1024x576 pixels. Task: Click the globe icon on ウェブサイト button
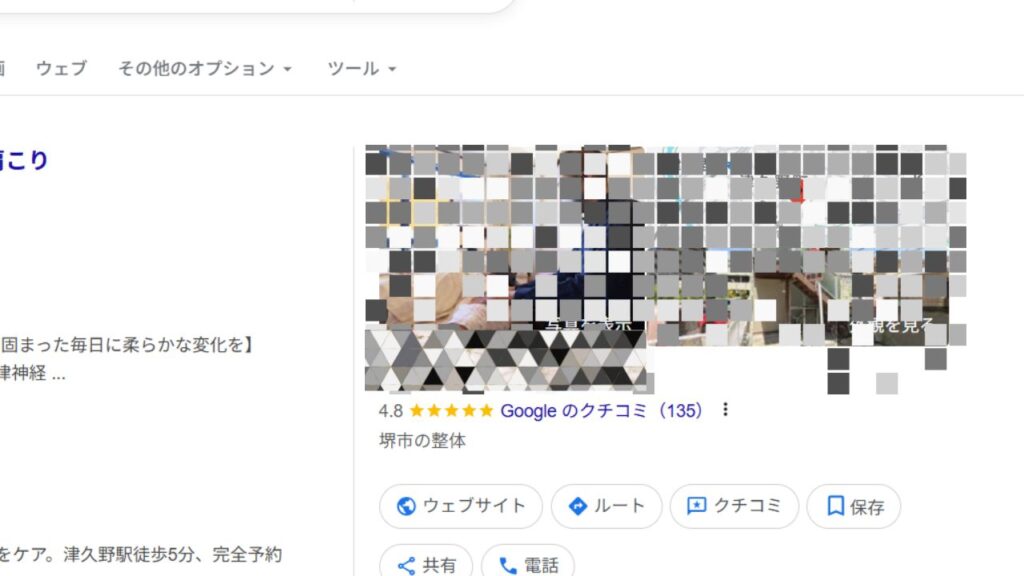406,506
